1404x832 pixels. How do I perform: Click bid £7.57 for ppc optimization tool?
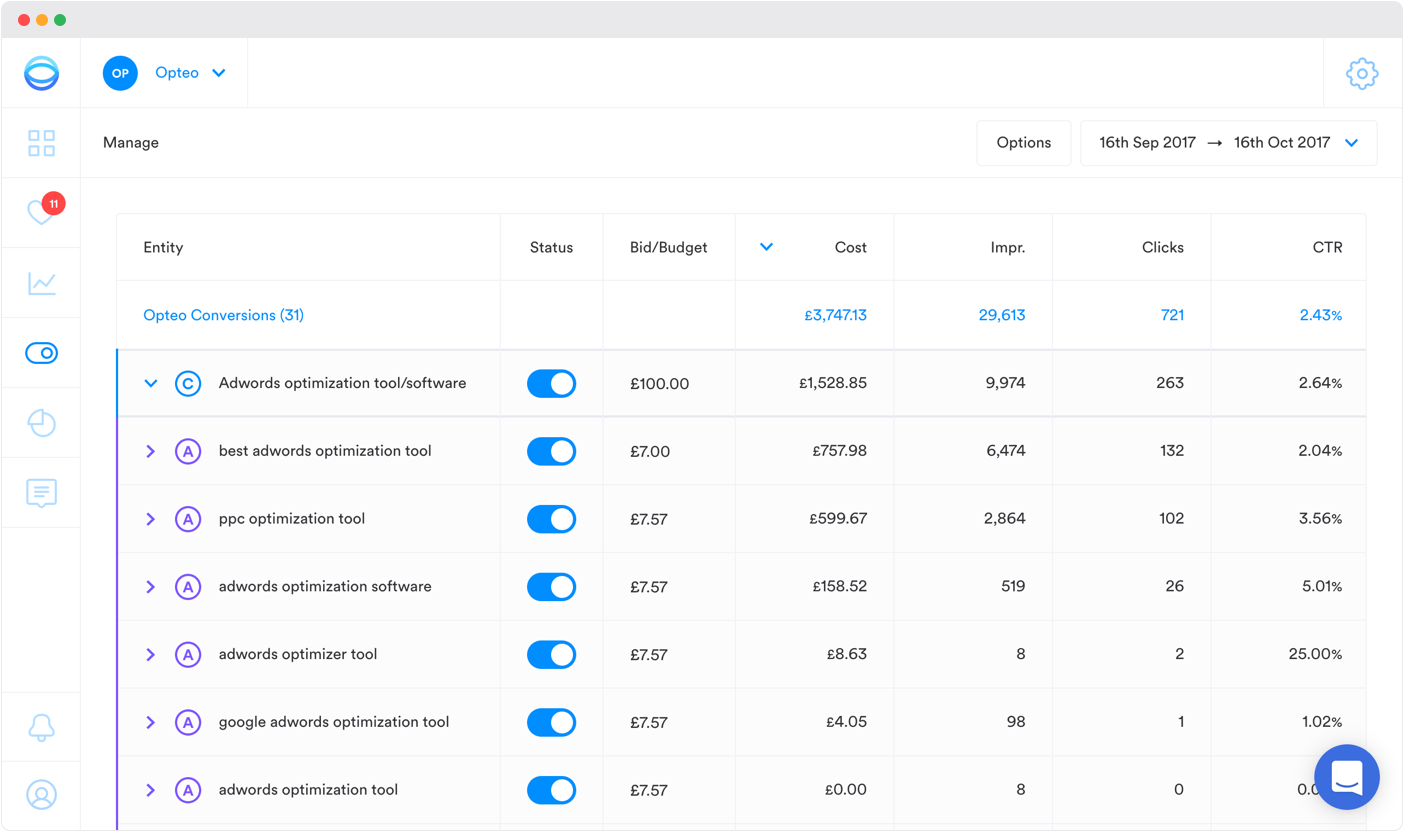[x=649, y=520]
